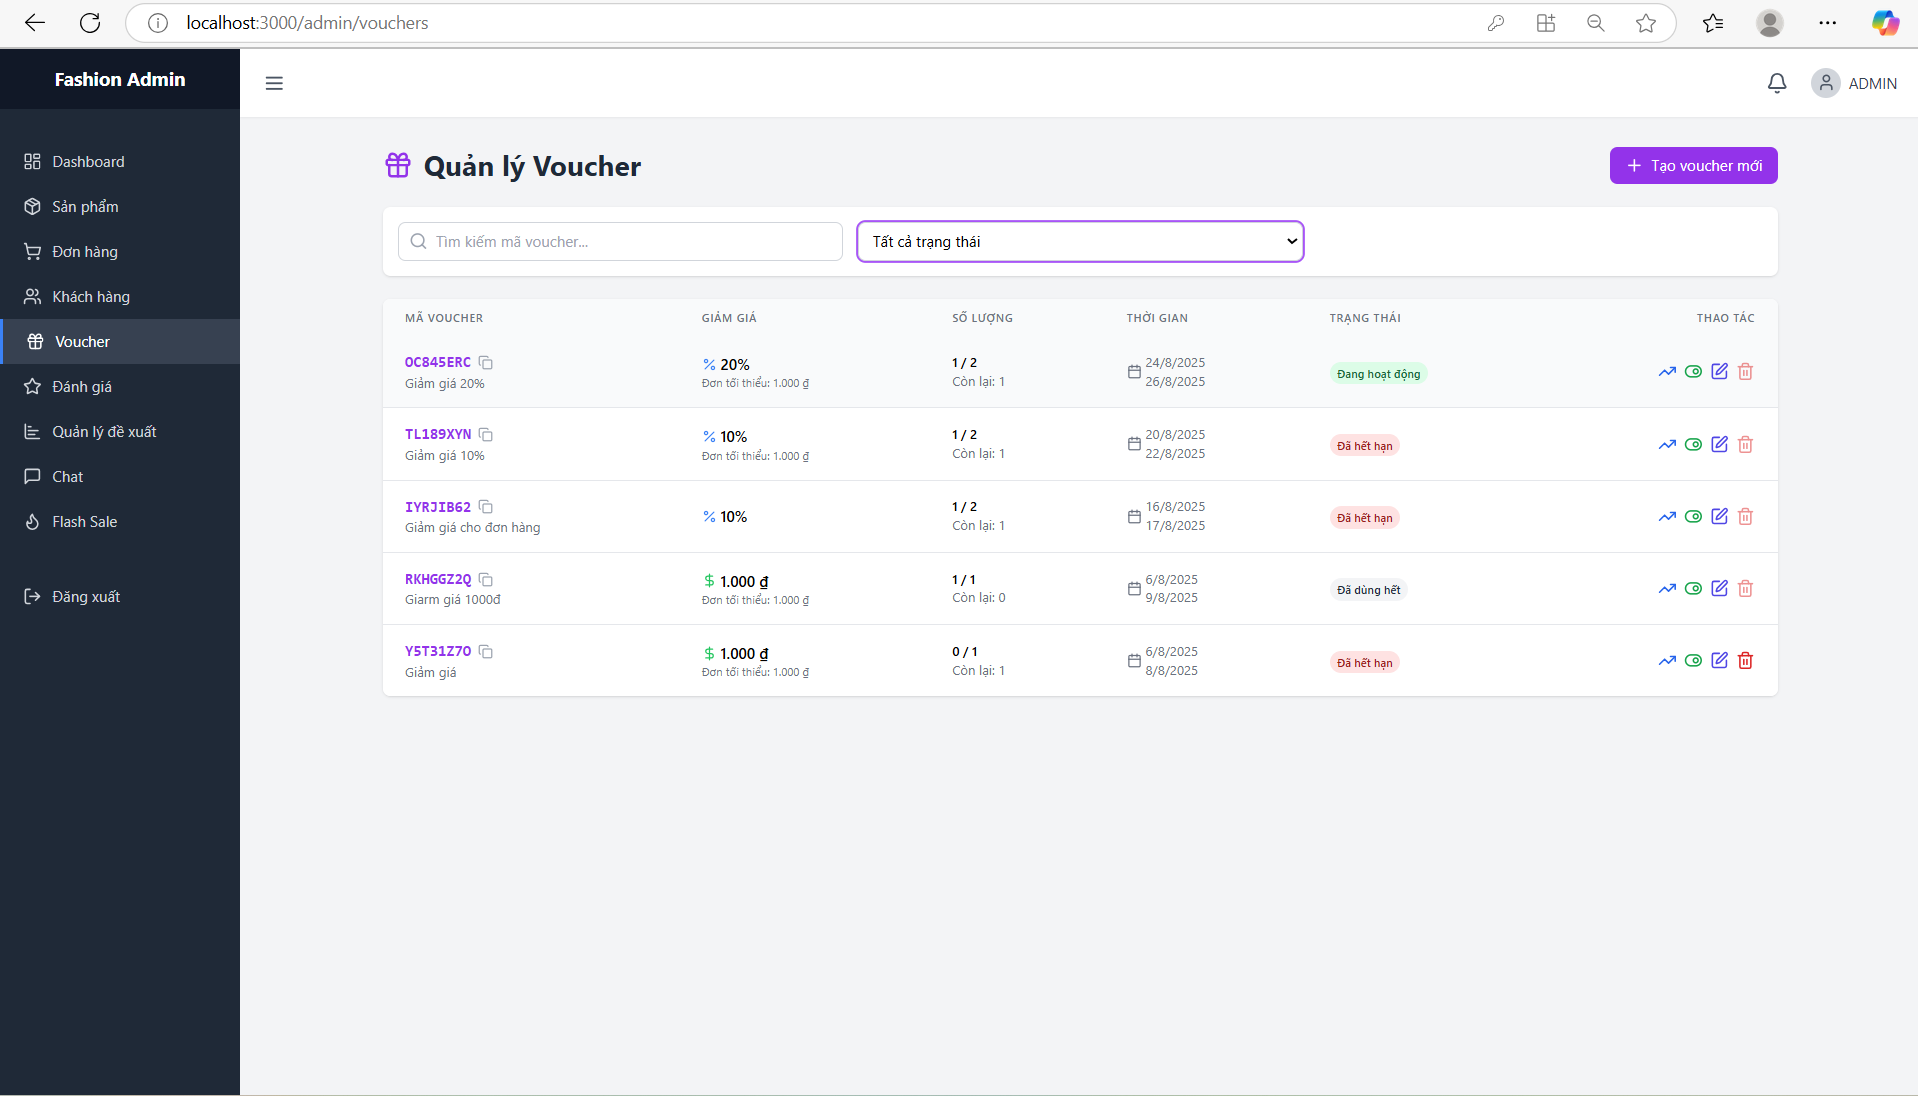The image size is (1918, 1096).
Task: Navigate to Khách hàng
Action: click(x=120, y=297)
